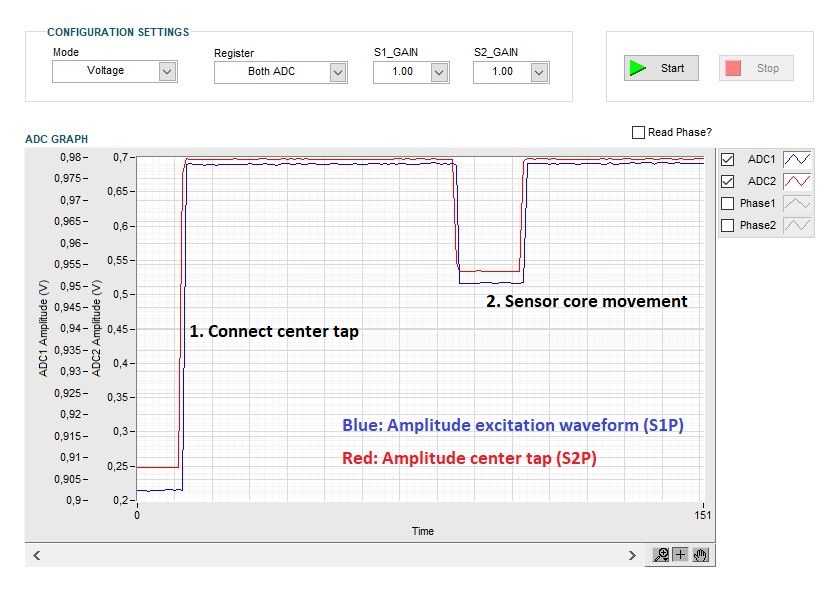
Task: Click the graph scrollbar right arrow
Action: (x=632, y=556)
